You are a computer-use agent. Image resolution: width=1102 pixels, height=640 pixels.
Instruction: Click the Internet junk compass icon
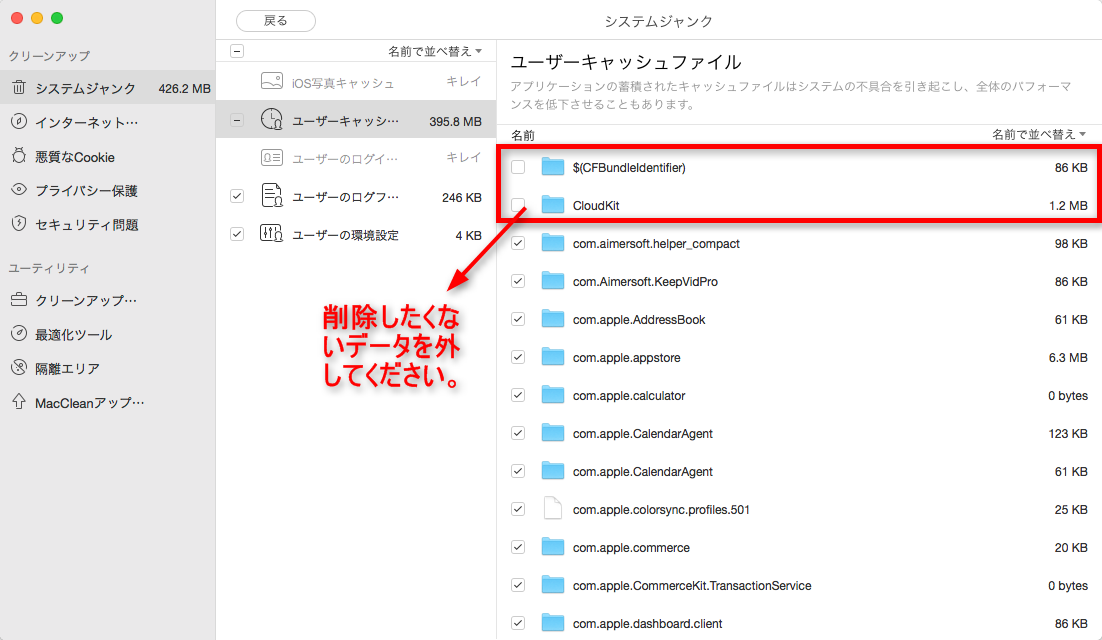[19, 122]
